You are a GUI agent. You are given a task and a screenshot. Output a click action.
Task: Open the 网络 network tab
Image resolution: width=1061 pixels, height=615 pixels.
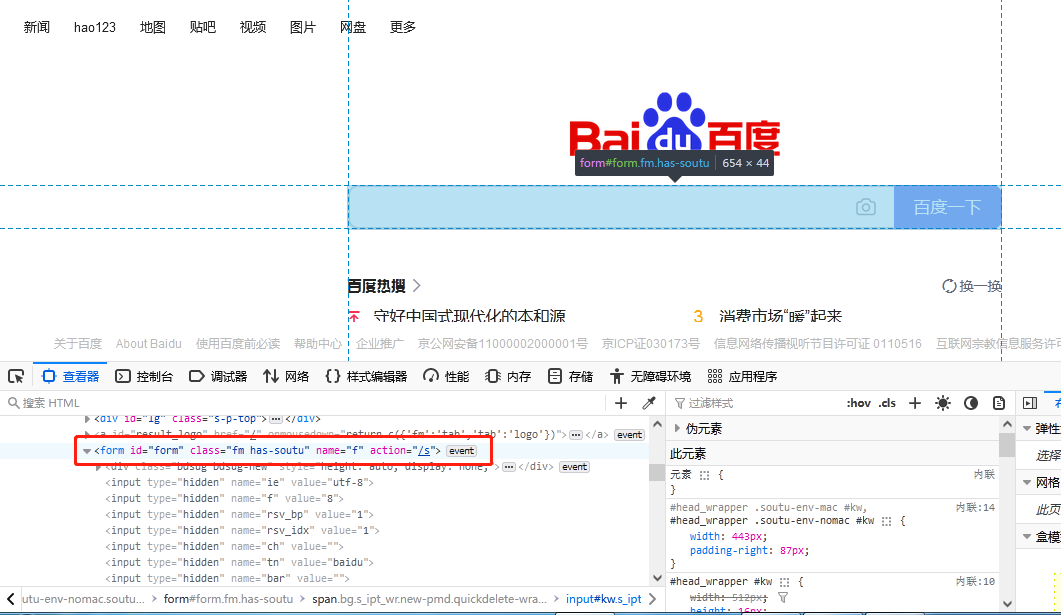(x=286, y=376)
